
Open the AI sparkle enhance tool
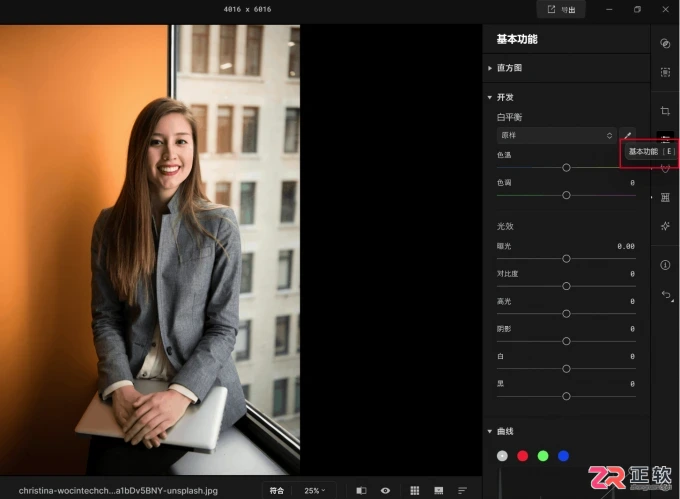coord(665,226)
